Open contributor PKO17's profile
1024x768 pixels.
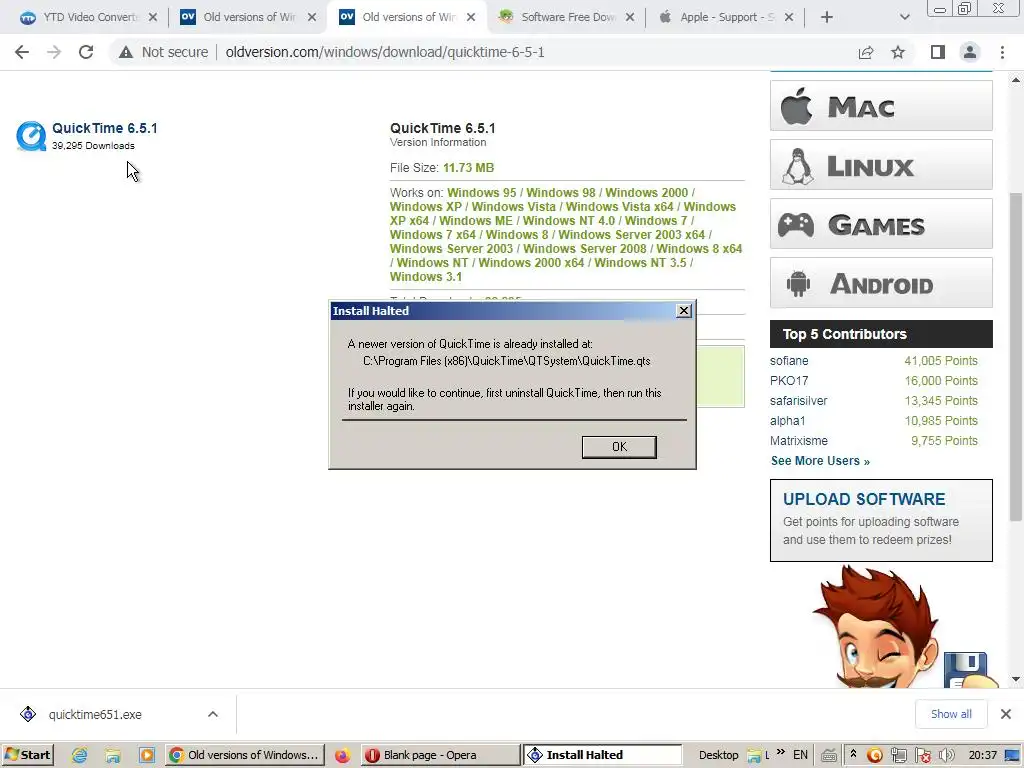coord(789,381)
